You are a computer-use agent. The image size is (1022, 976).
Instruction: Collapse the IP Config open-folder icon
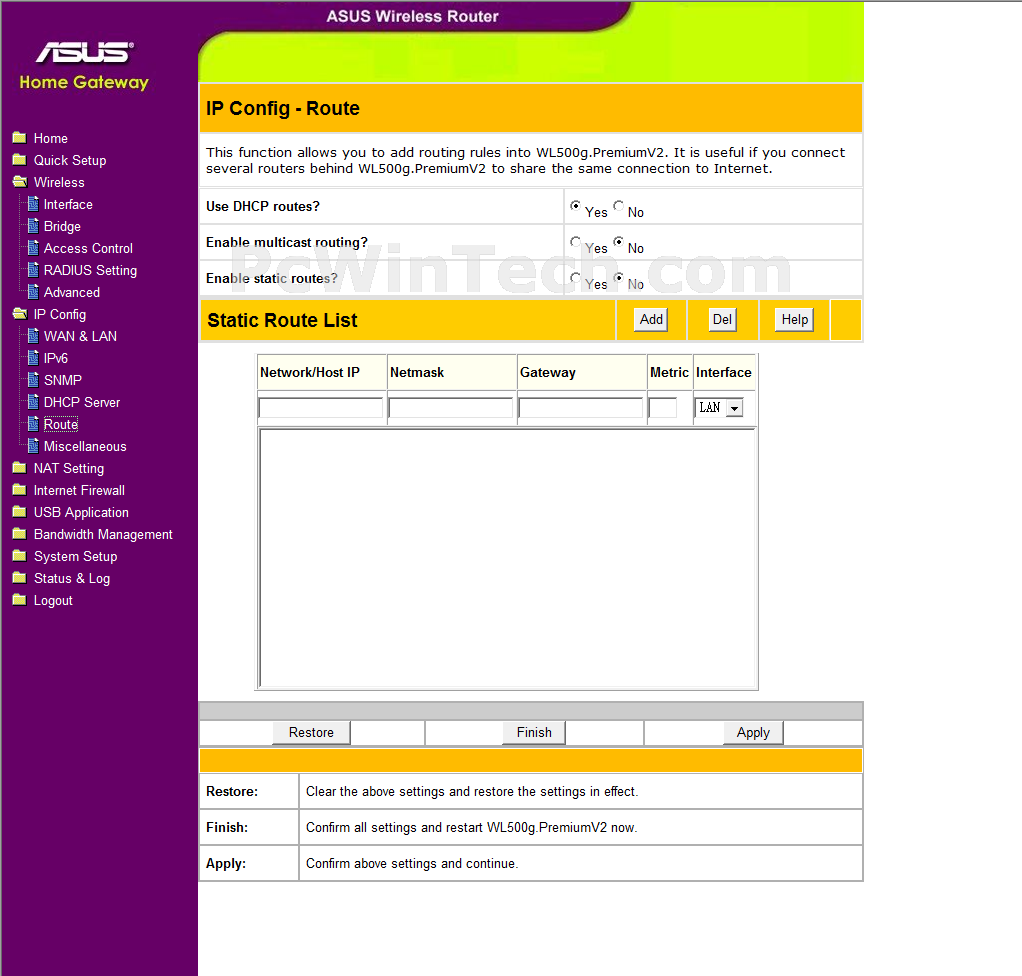point(20,314)
